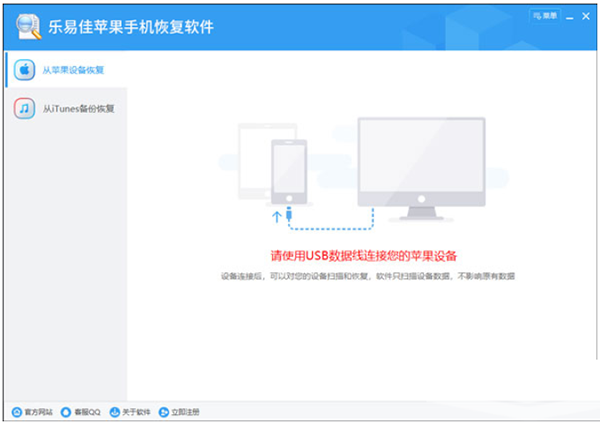Click the gray description starting 设备连接后

point(368,276)
